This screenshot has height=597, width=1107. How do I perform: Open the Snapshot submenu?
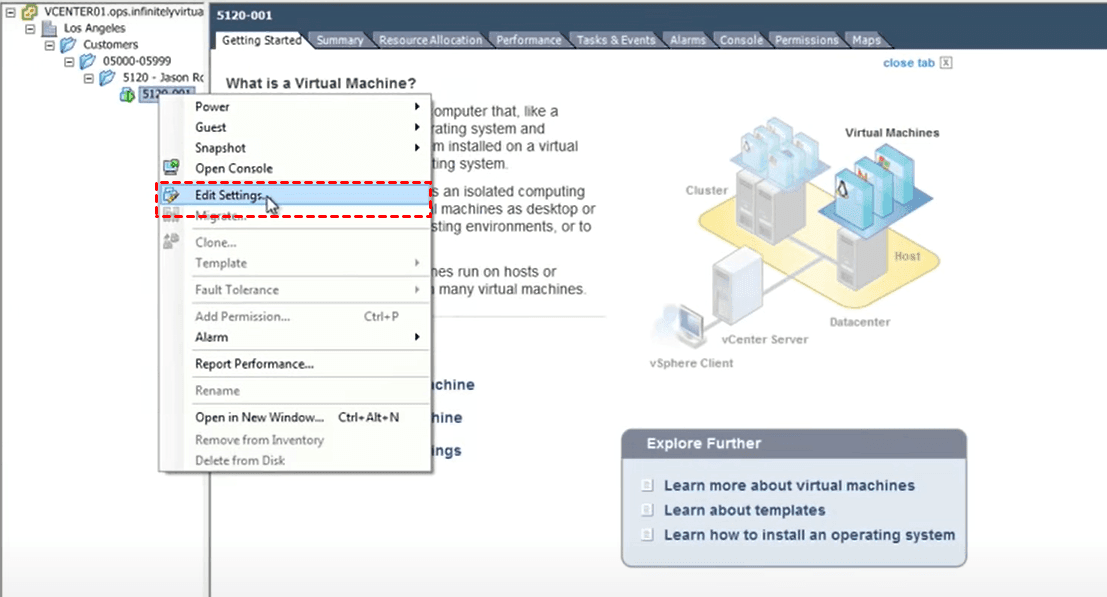tap(295, 147)
